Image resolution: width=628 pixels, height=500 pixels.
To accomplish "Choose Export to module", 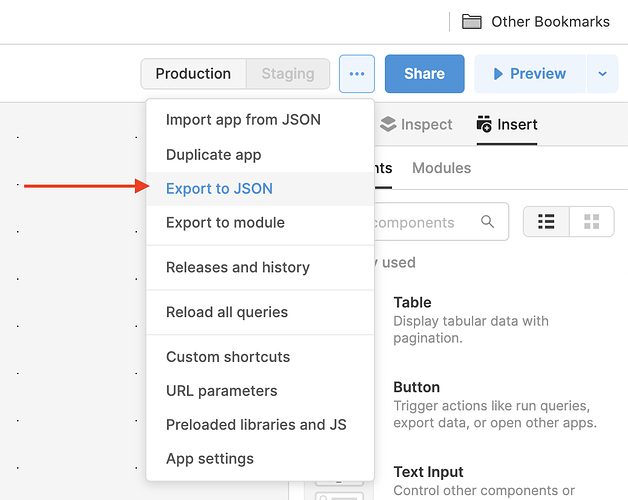I will pos(225,222).
